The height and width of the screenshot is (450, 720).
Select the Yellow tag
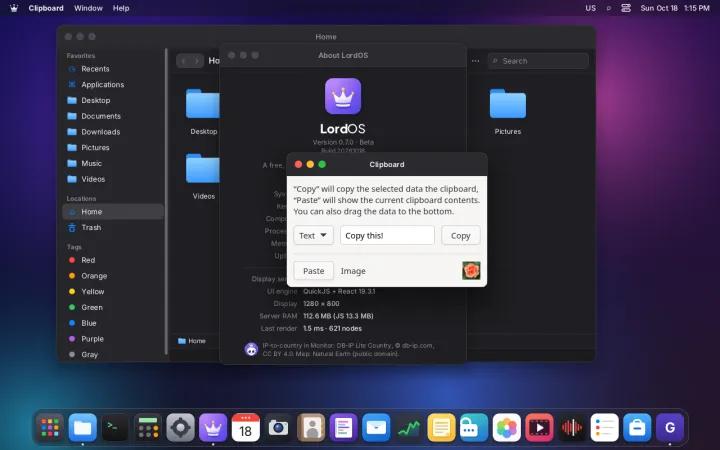coord(113,292)
